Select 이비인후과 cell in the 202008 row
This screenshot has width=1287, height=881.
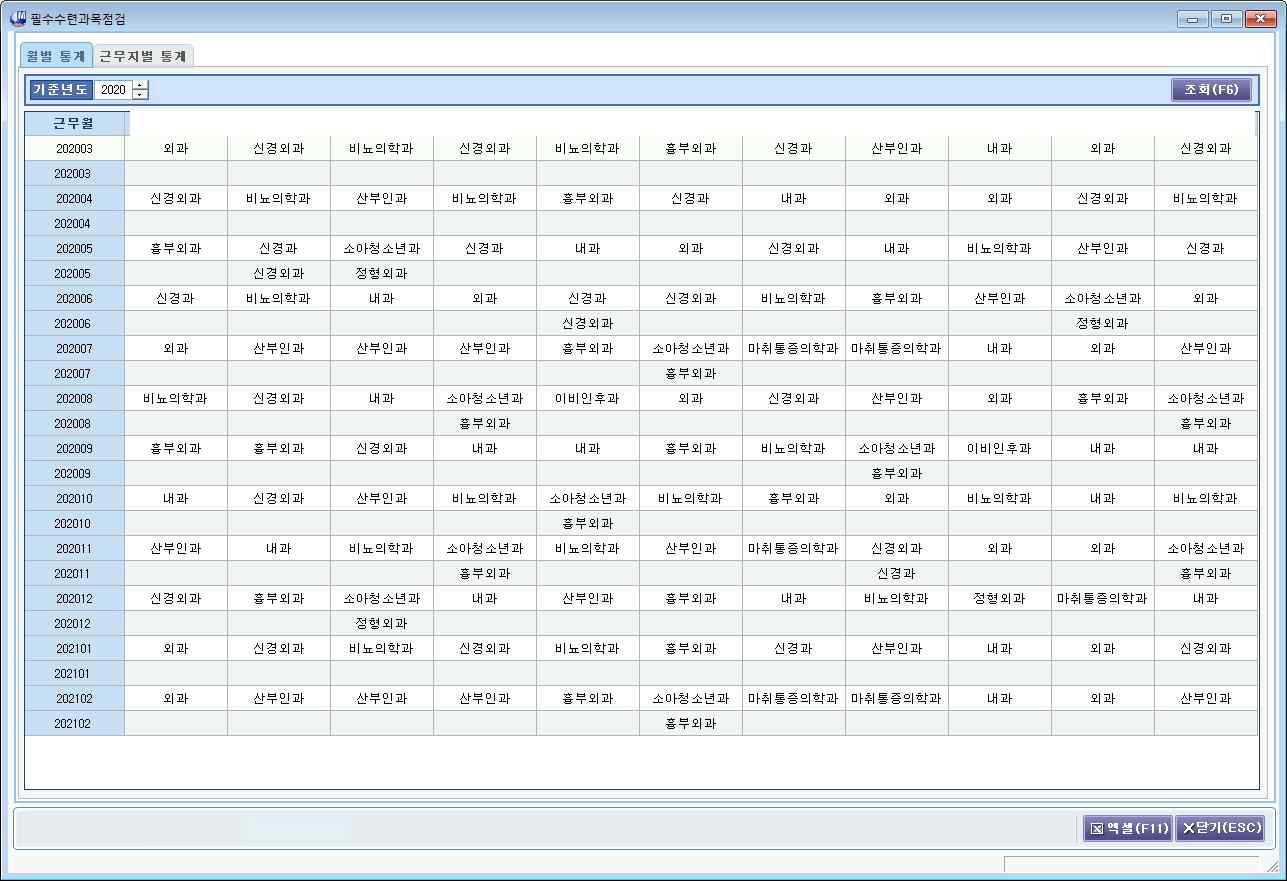[587, 398]
